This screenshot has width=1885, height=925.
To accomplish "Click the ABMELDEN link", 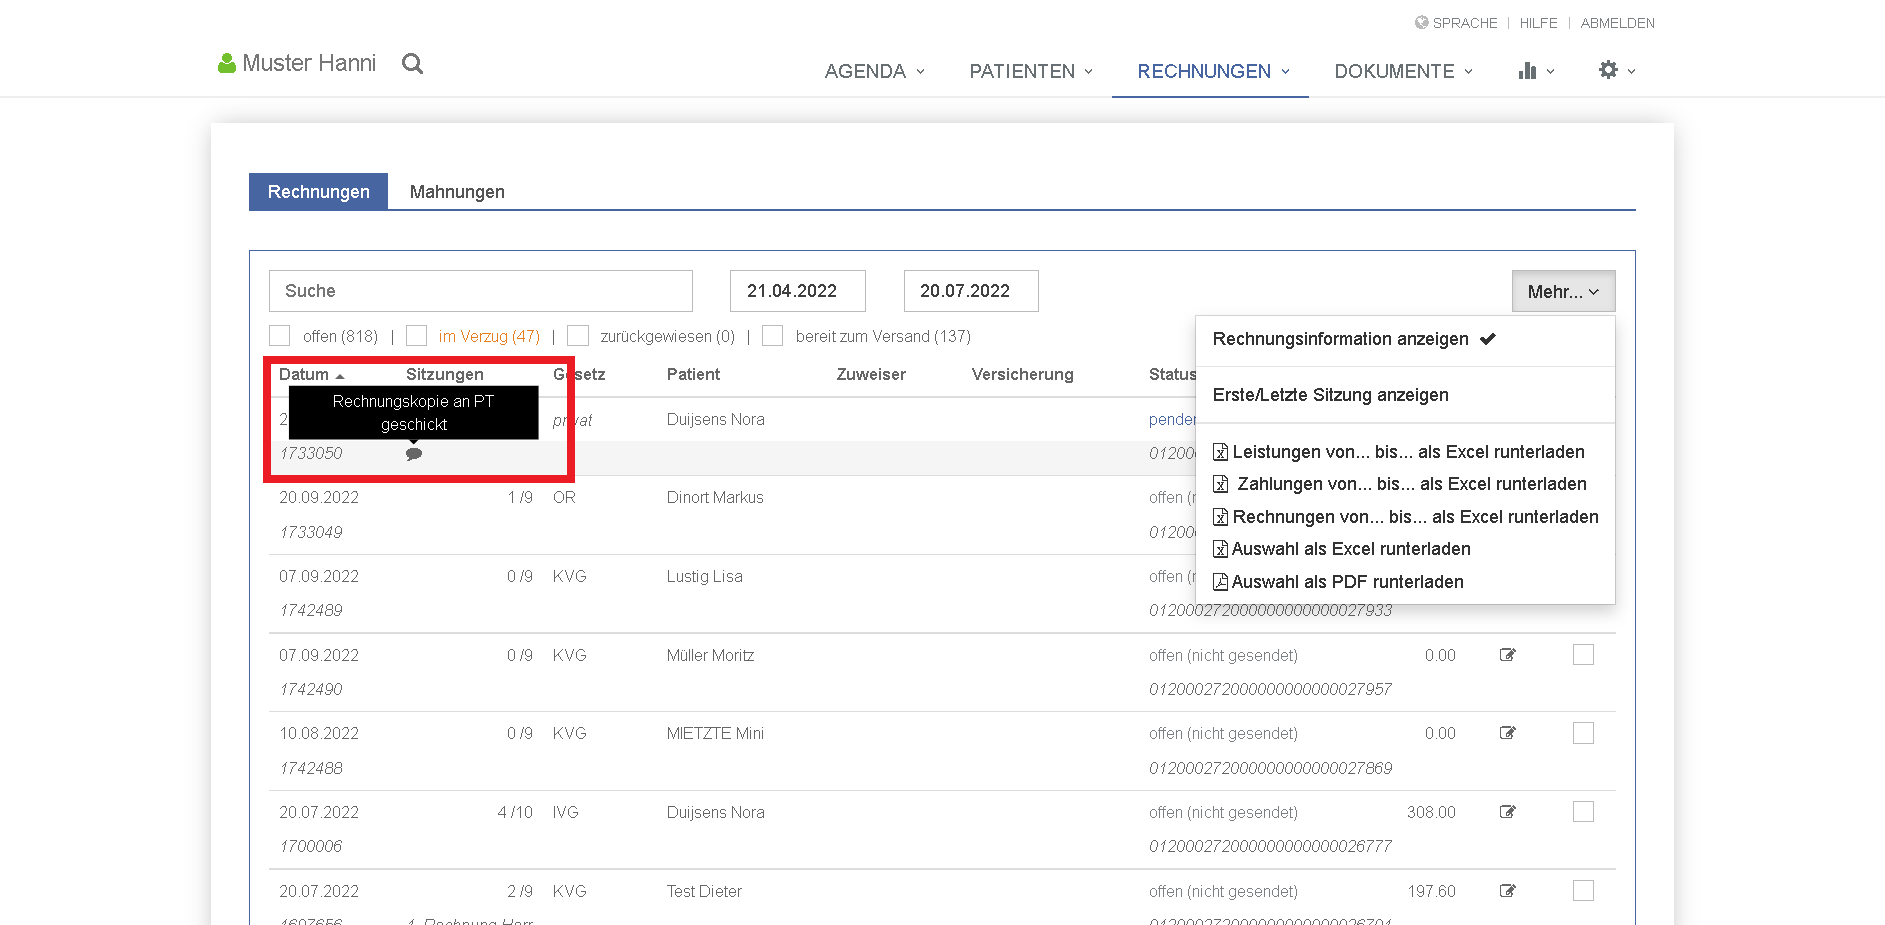I will (x=1617, y=23).
